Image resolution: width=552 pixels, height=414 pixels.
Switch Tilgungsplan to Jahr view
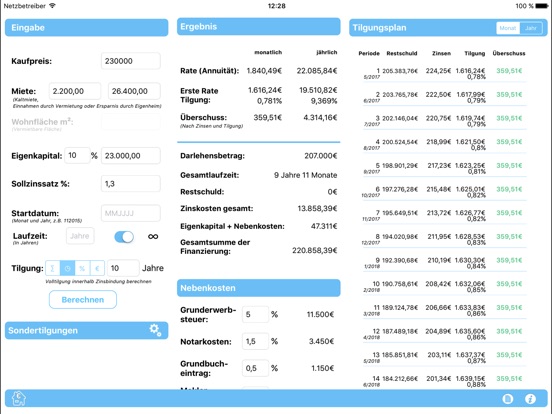point(531,28)
